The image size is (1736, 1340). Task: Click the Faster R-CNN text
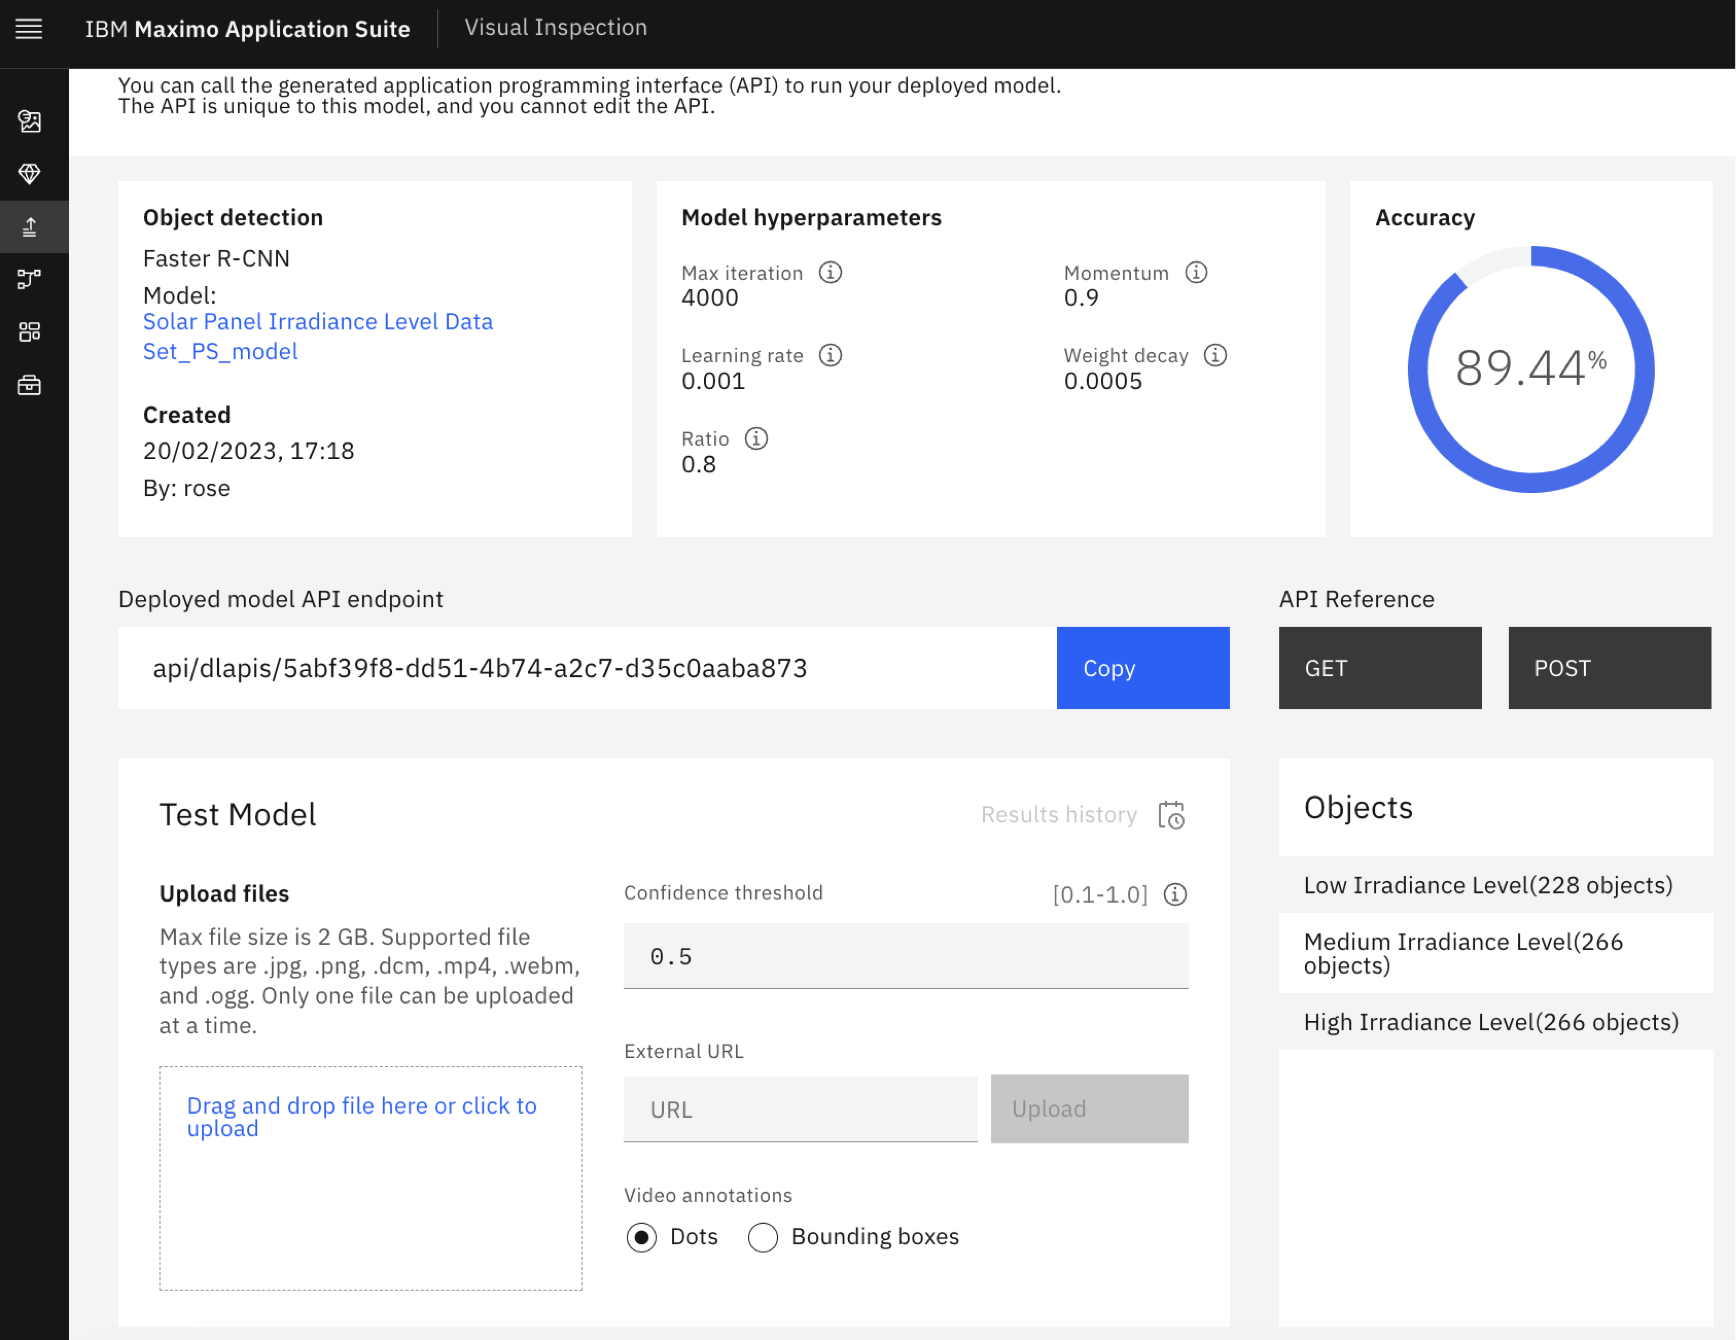click(216, 259)
